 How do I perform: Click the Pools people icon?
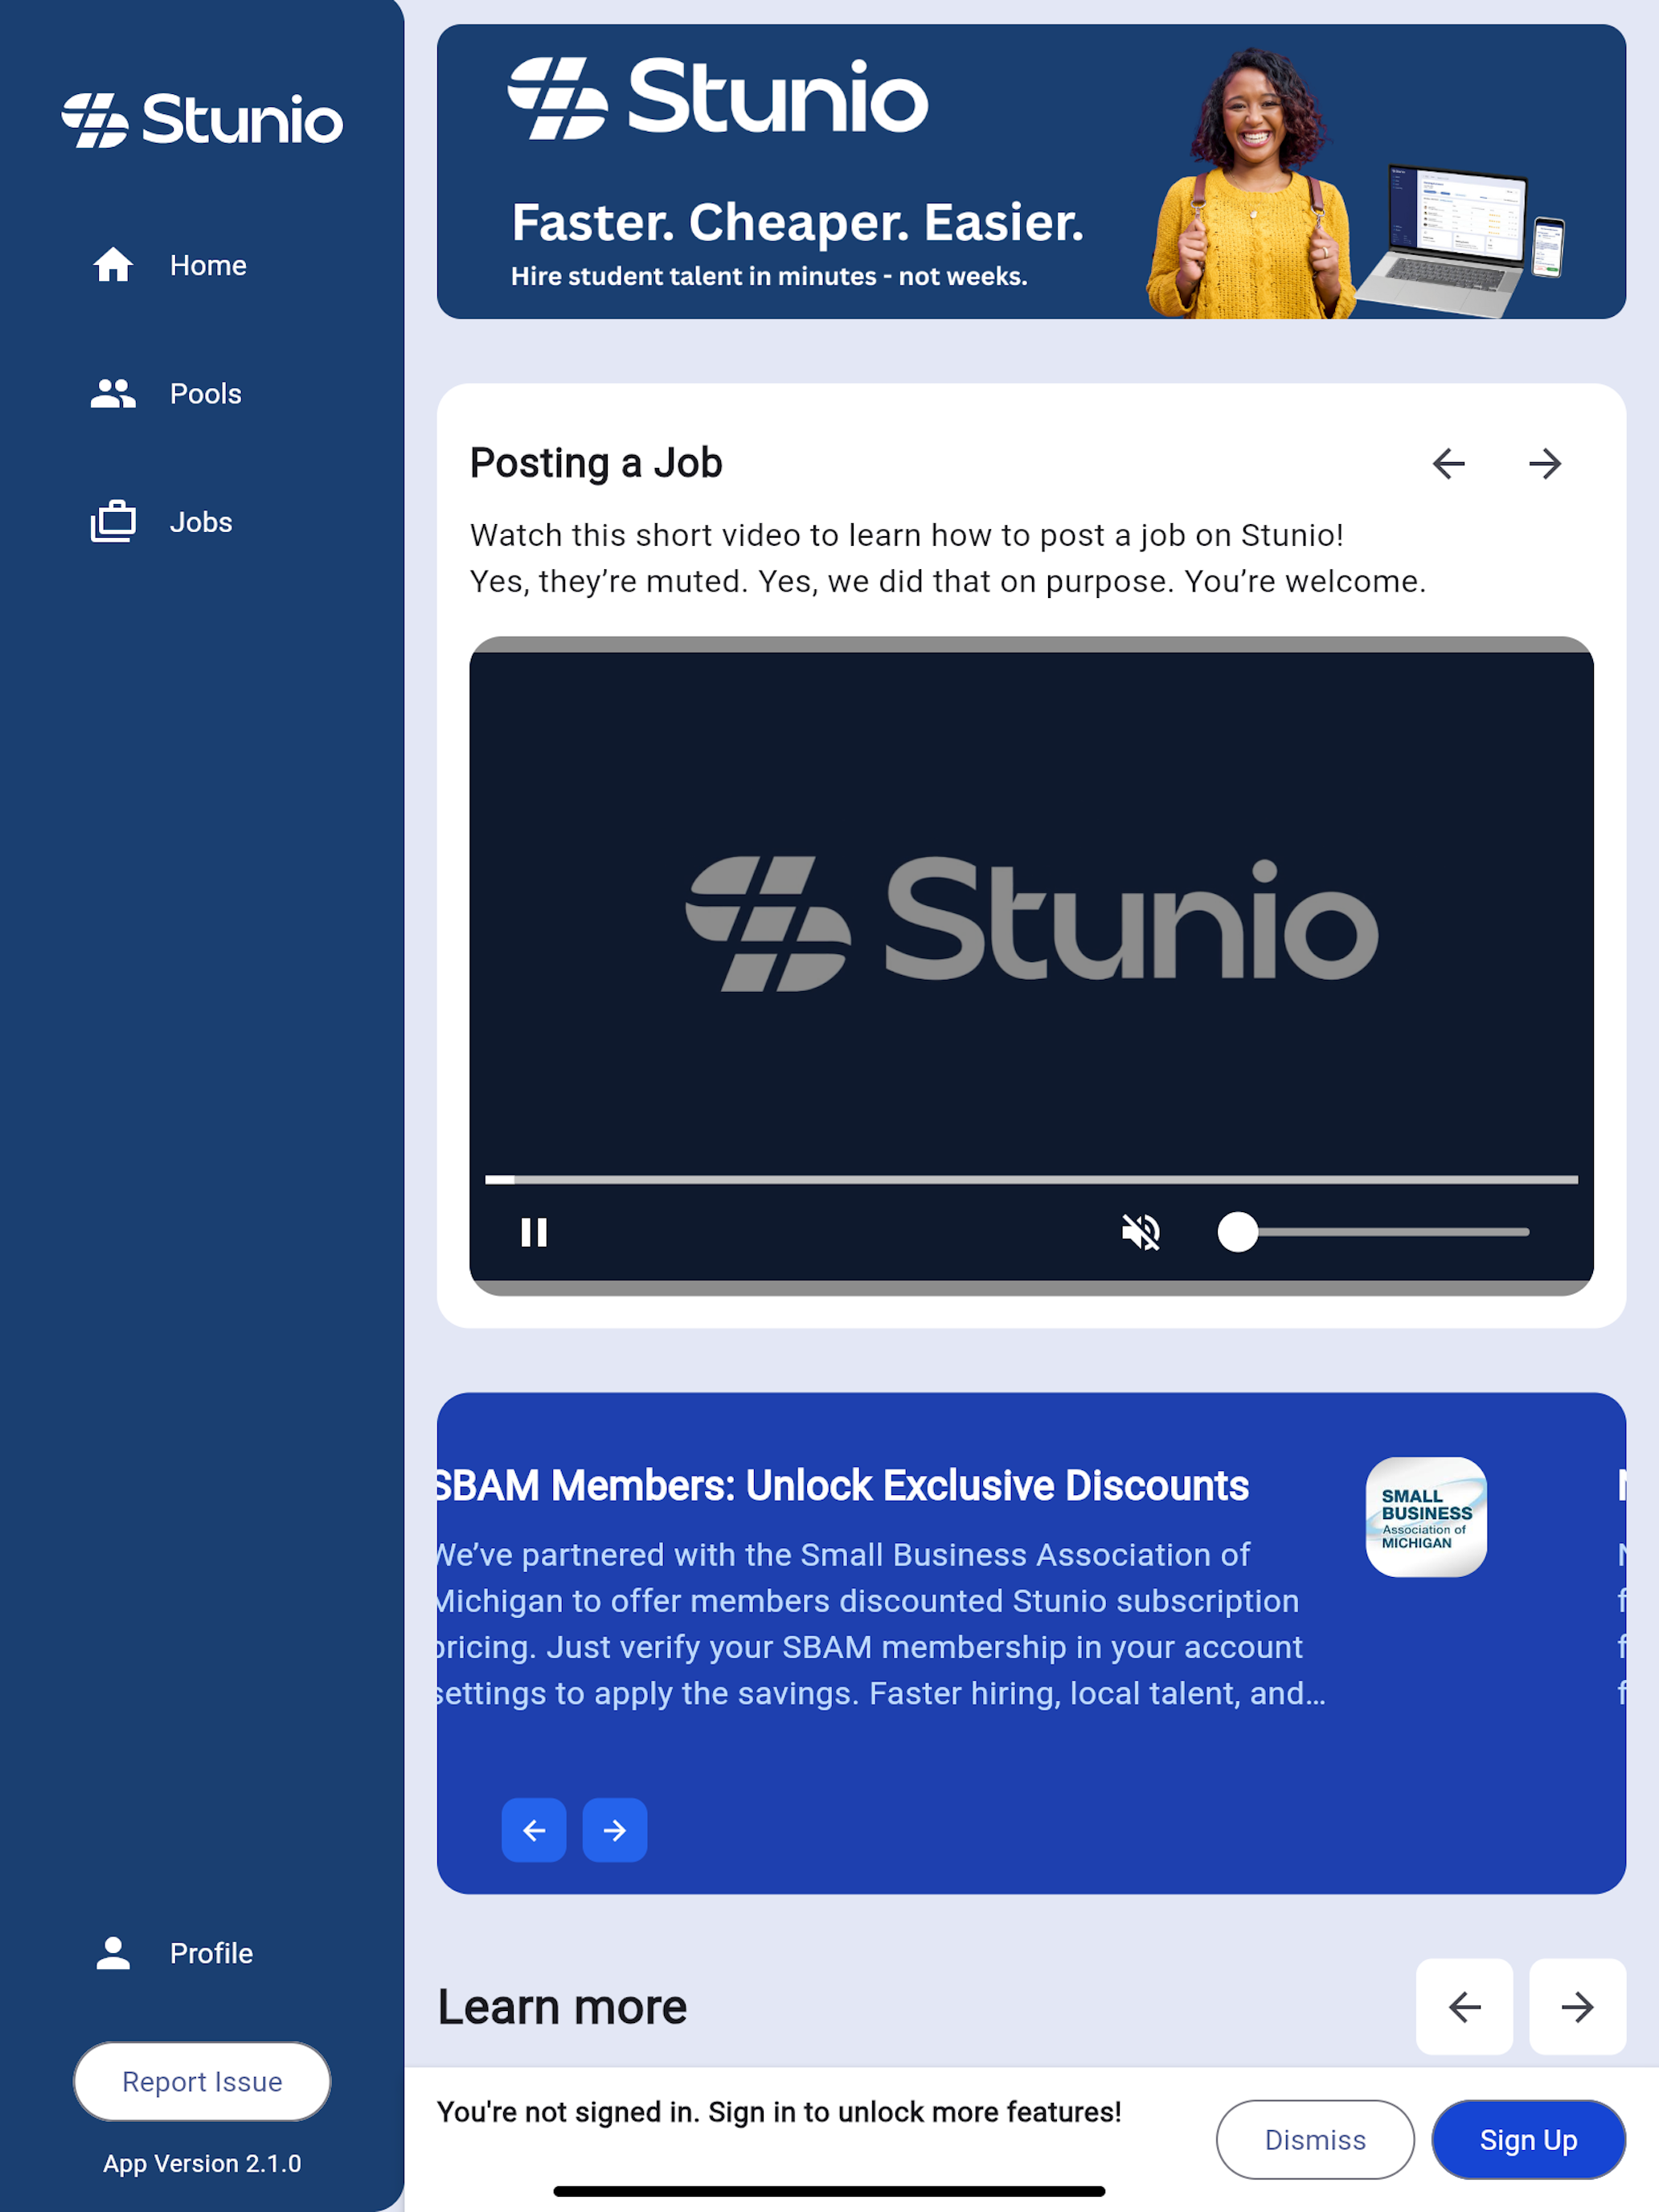coord(113,393)
